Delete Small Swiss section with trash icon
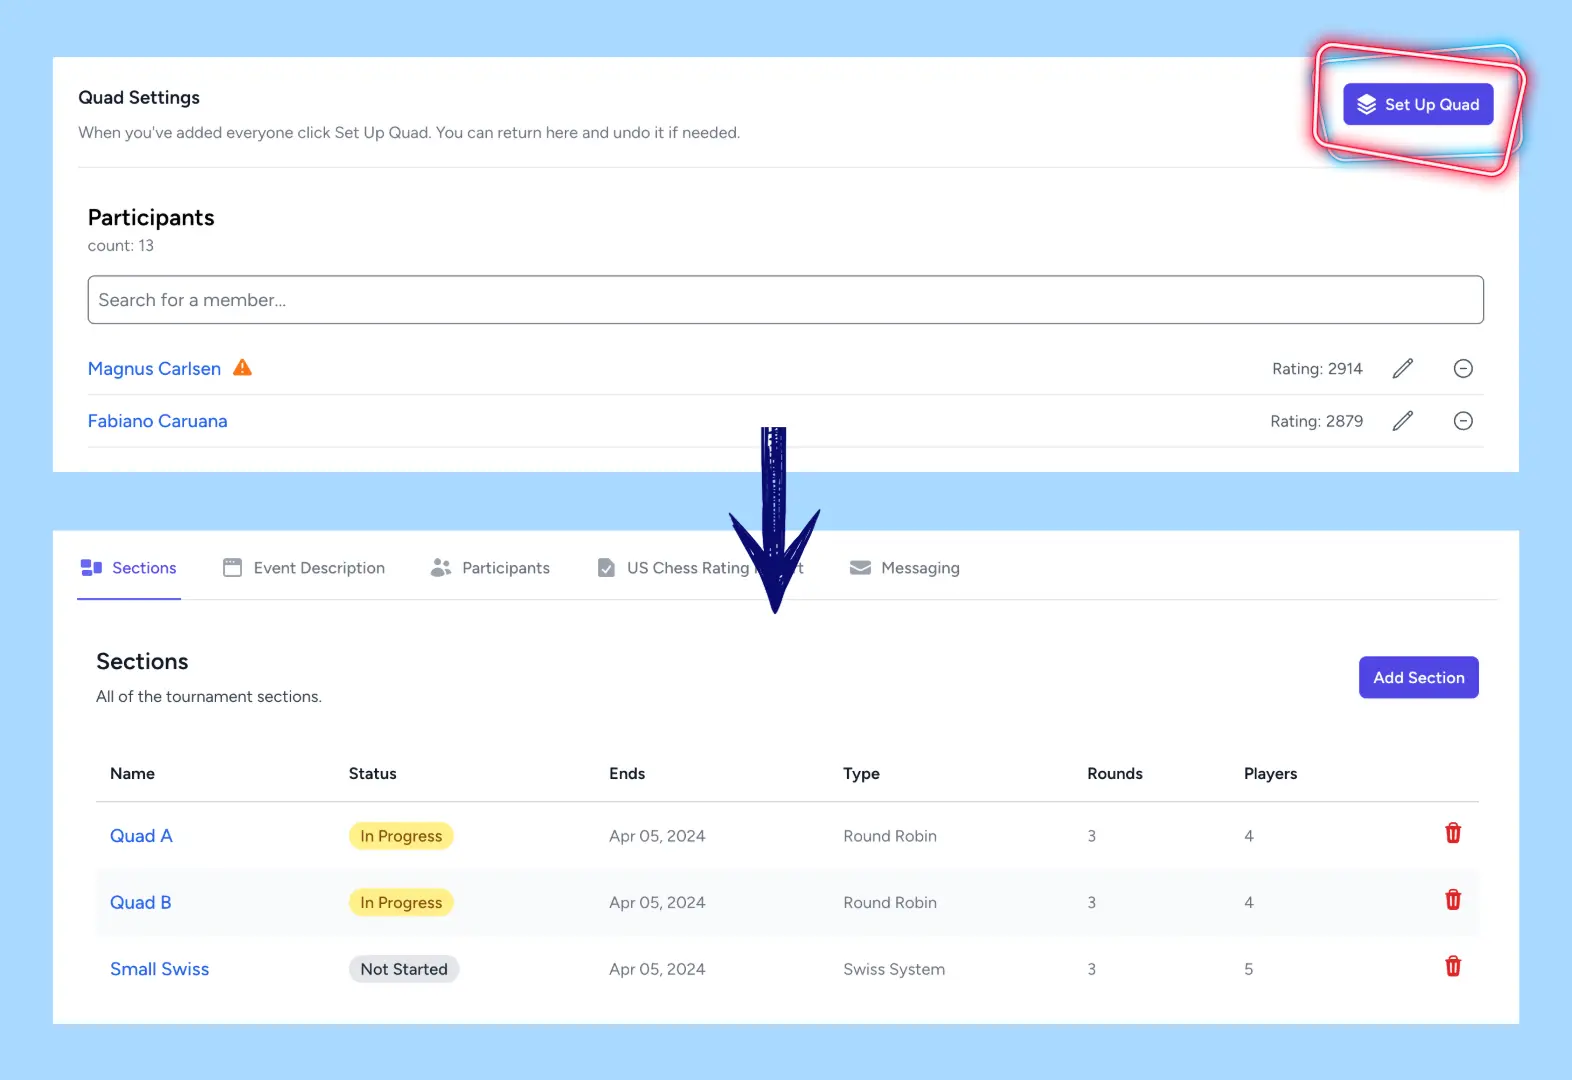1572x1080 pixels. coord(1452,967)
